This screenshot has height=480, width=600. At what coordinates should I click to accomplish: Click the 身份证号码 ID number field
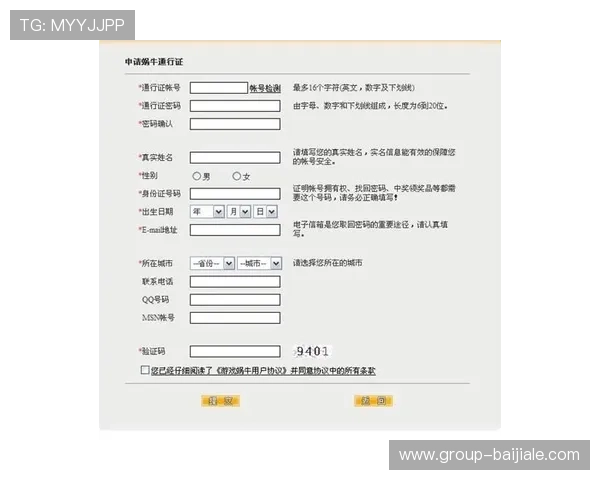[x=235, y=194]
